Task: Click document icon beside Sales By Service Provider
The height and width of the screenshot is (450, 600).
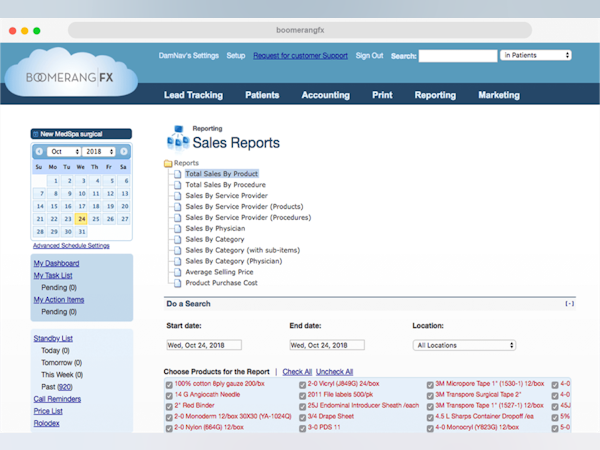Action: coord(178,196)
